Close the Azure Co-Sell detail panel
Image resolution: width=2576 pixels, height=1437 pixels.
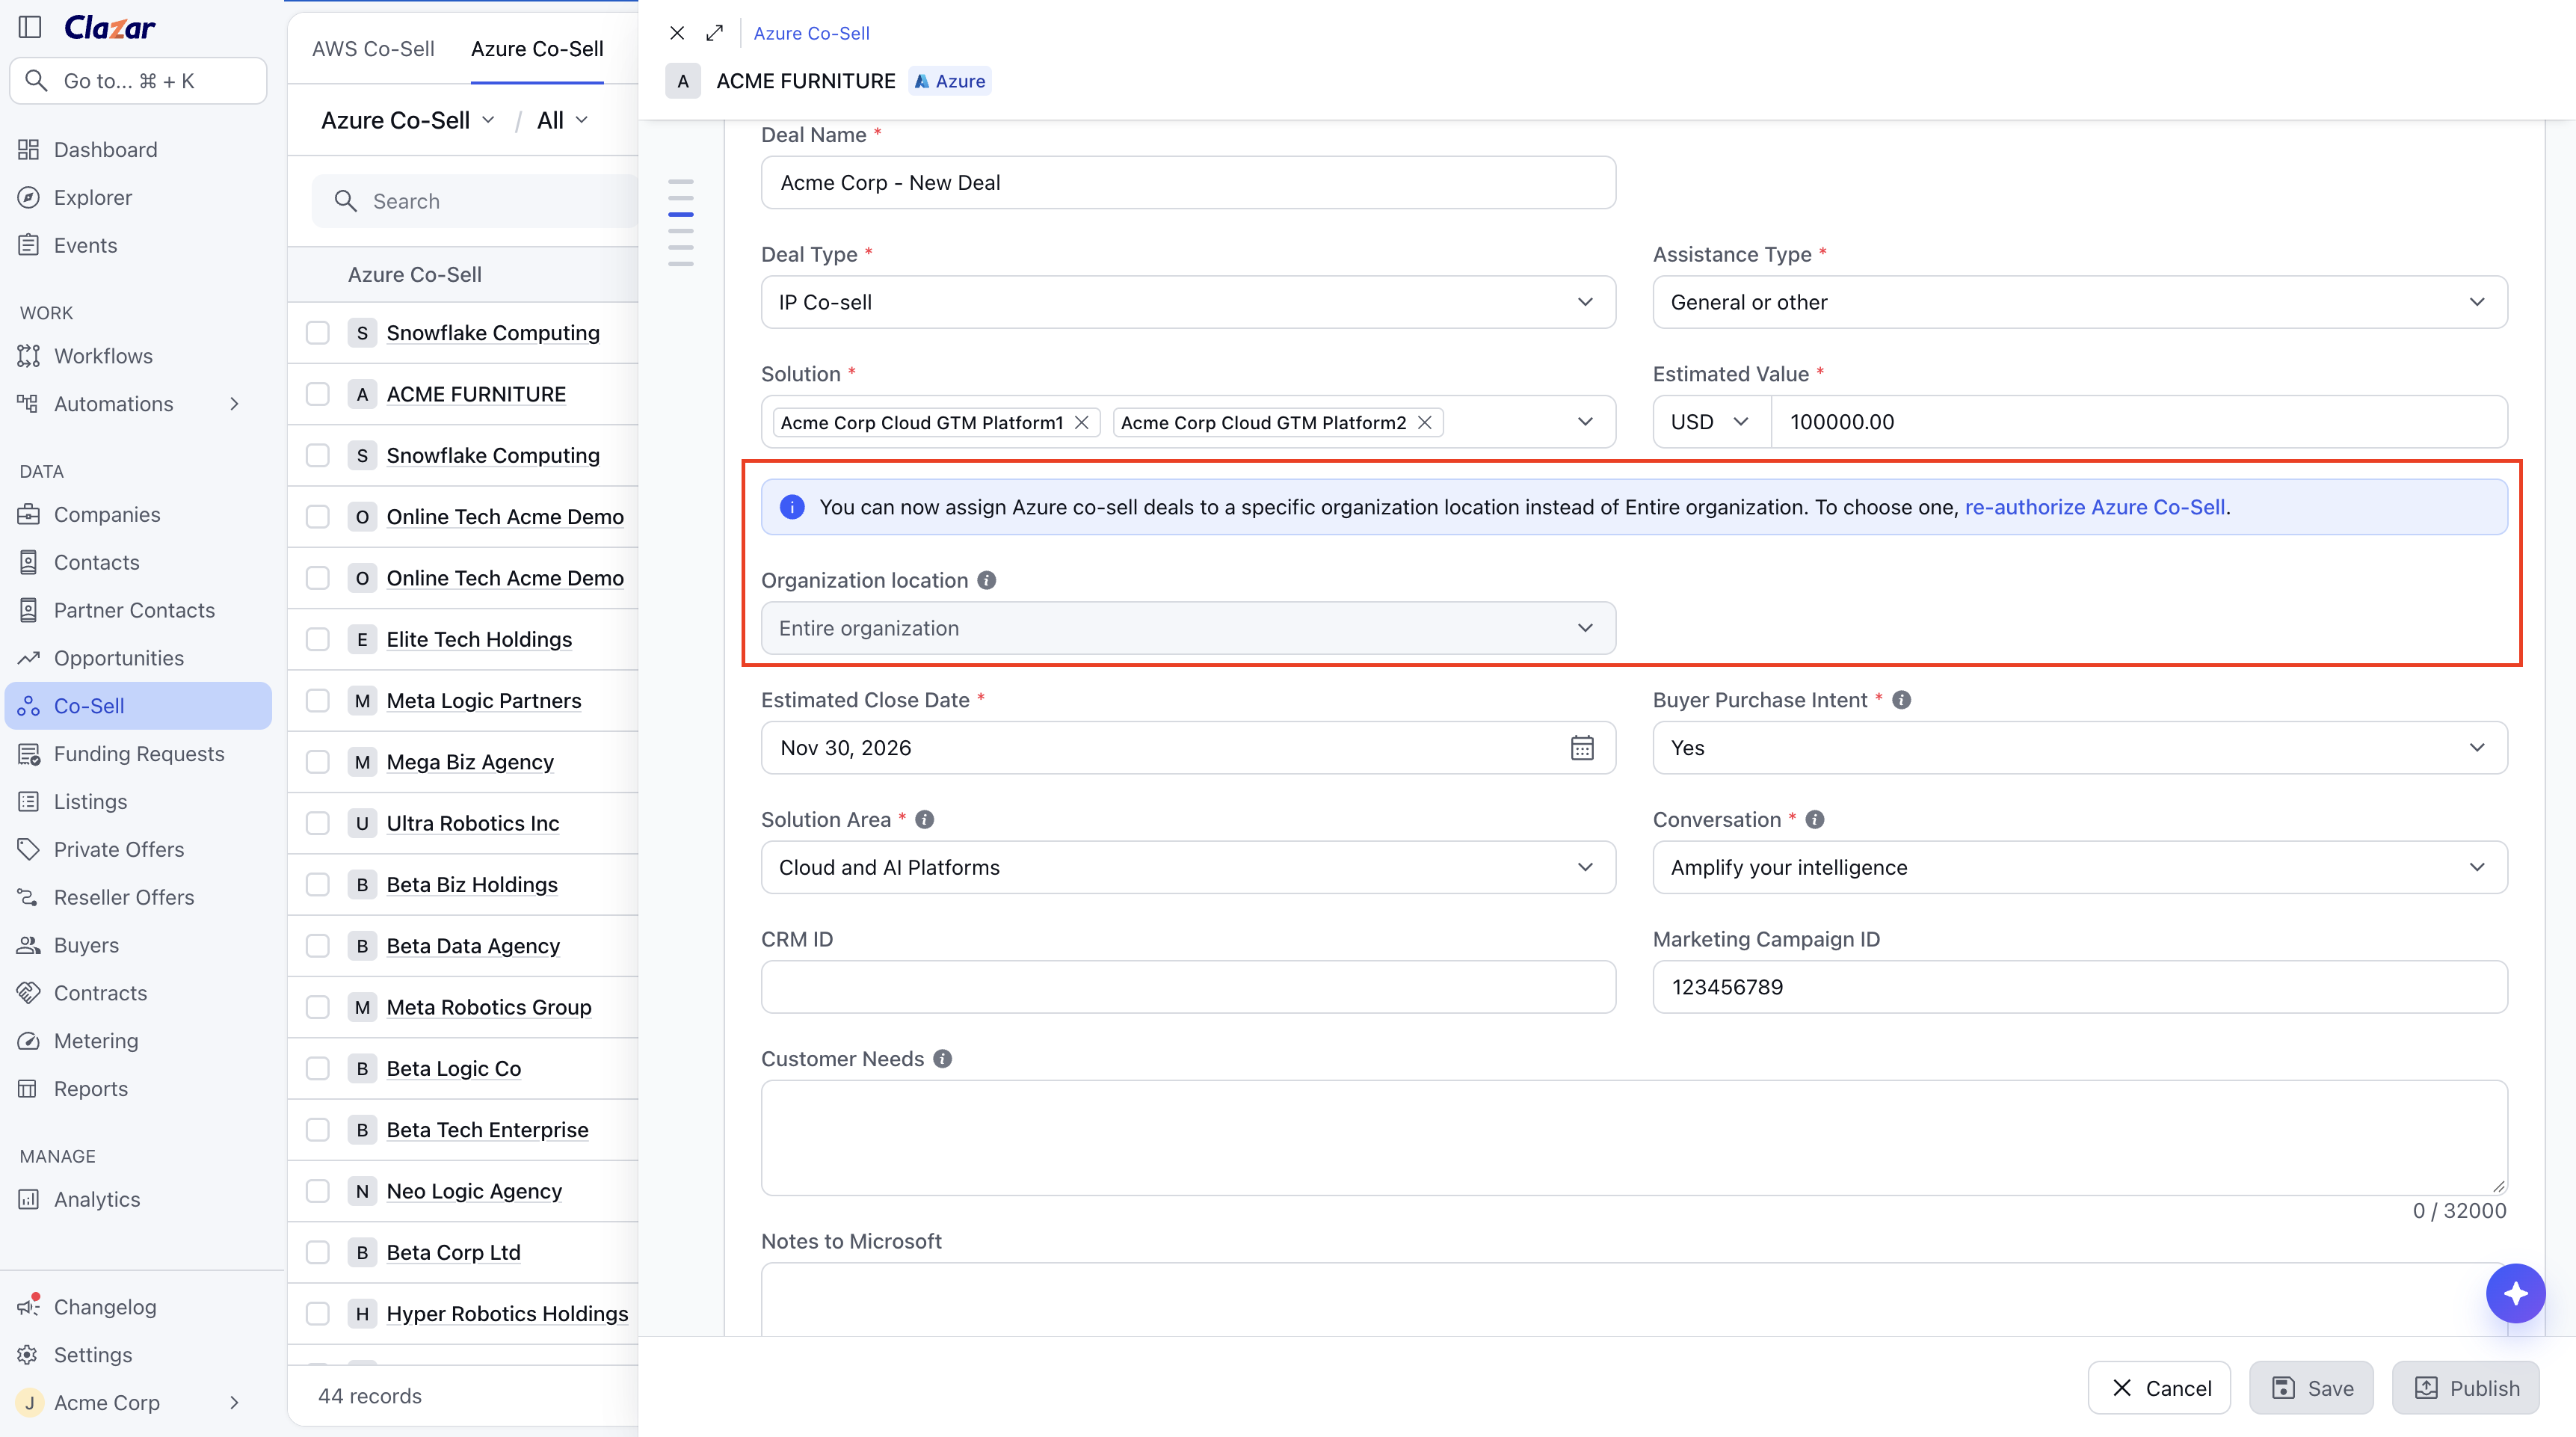(677, 33)
